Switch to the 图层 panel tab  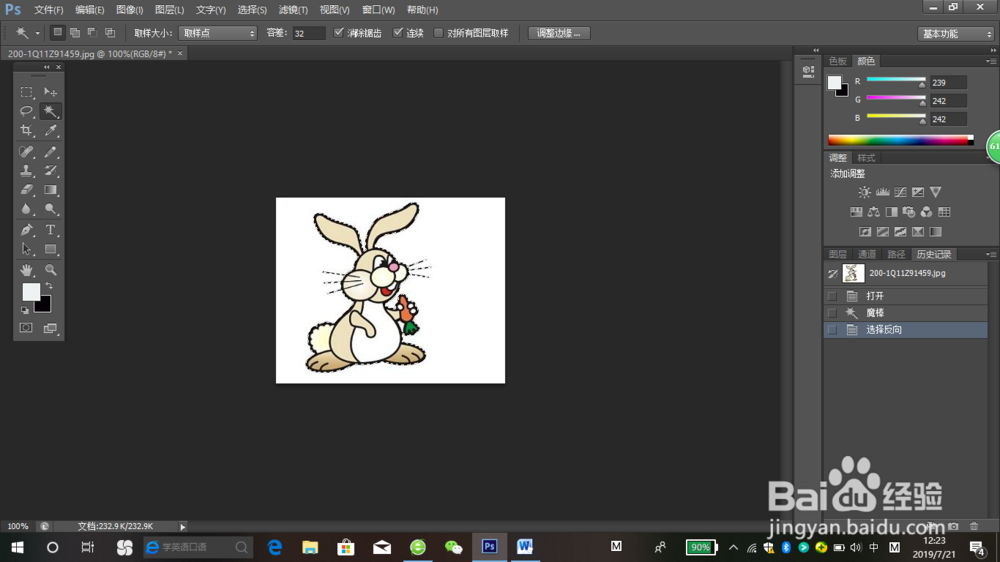[838, 254]
